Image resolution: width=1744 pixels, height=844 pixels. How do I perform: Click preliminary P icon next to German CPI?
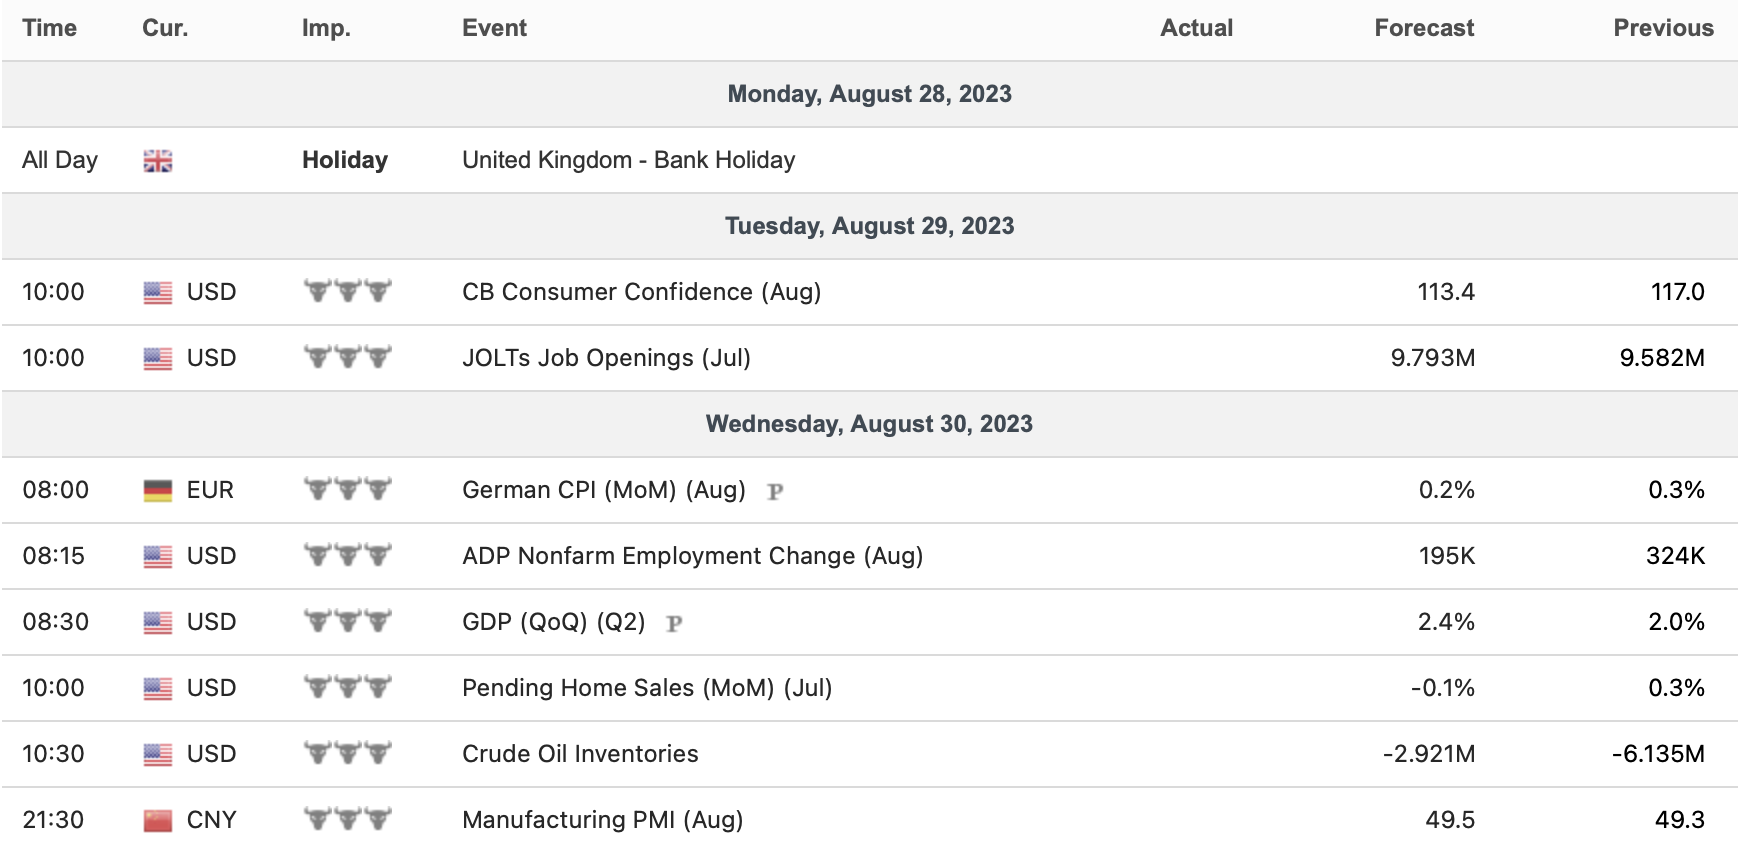pyautogui.click(x=775, y=491)
